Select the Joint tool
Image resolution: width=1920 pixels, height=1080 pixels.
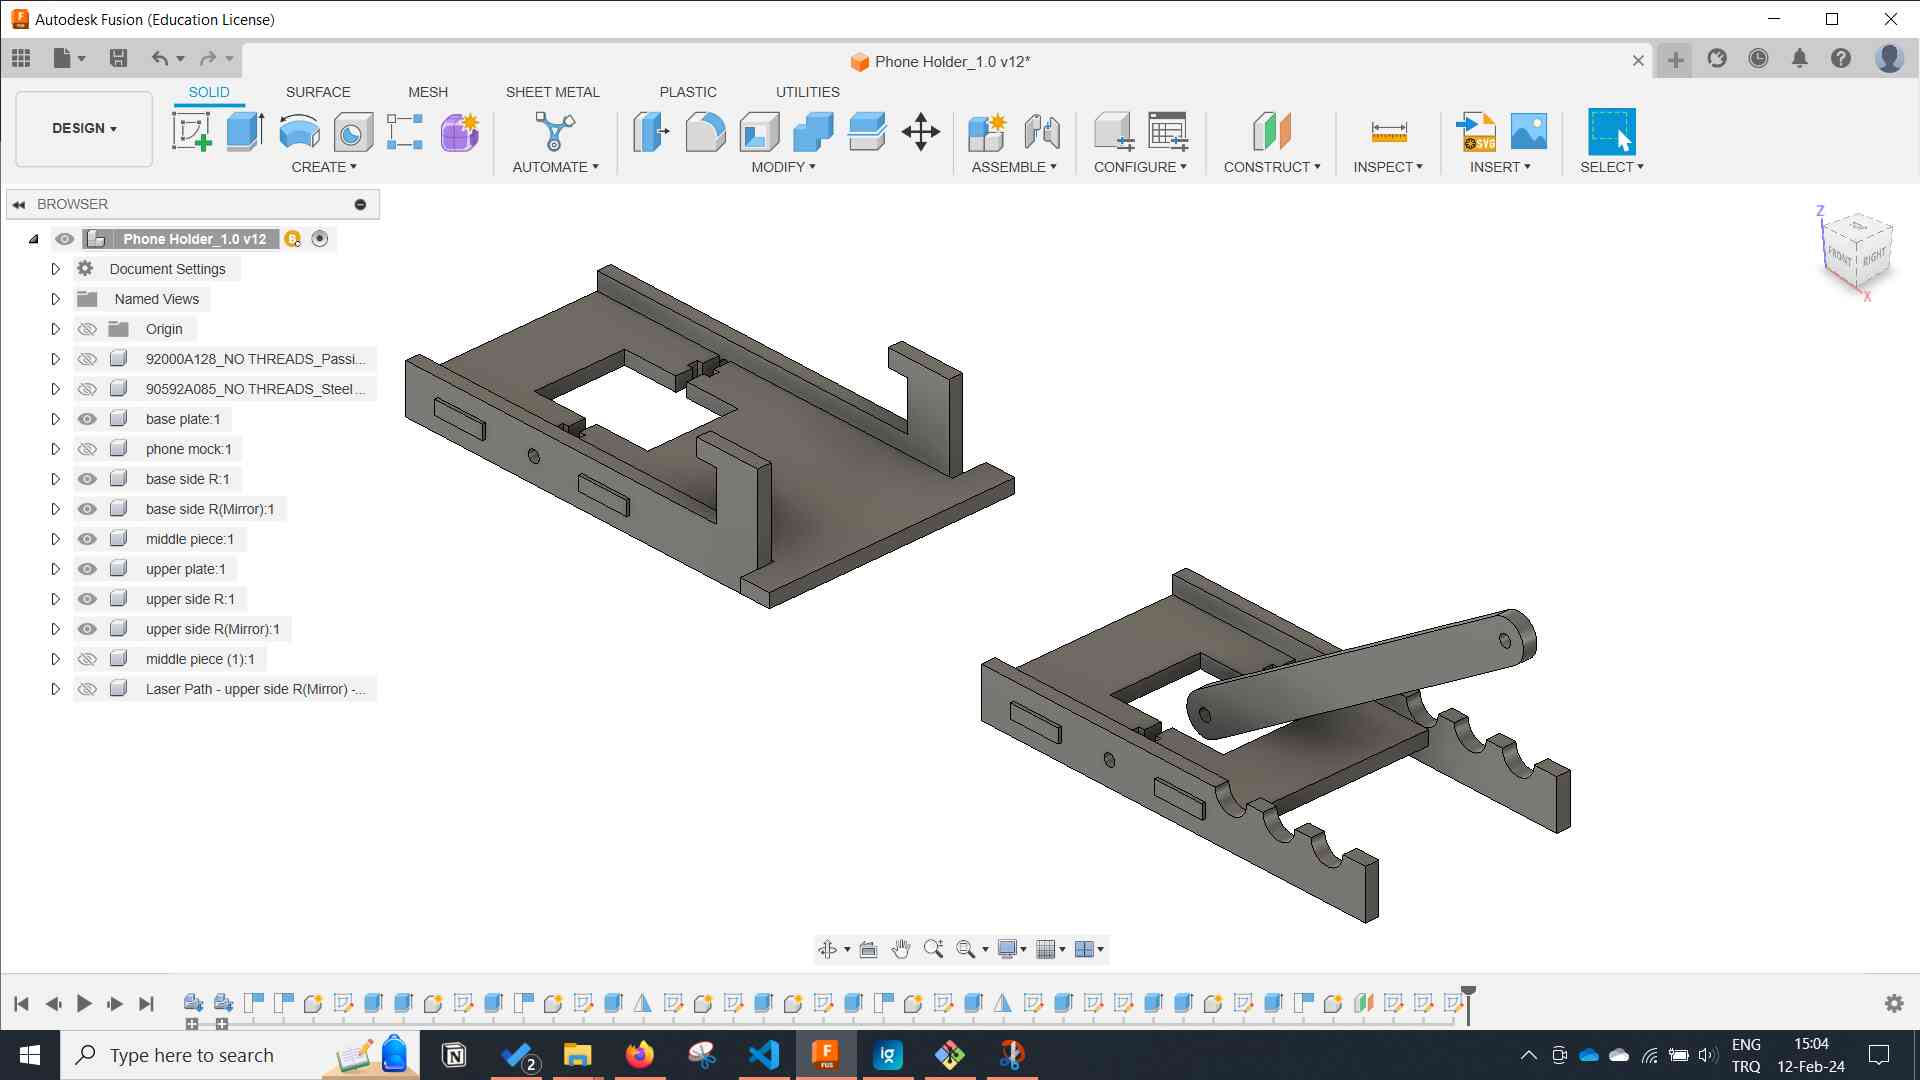click(x=1041, y=131)
